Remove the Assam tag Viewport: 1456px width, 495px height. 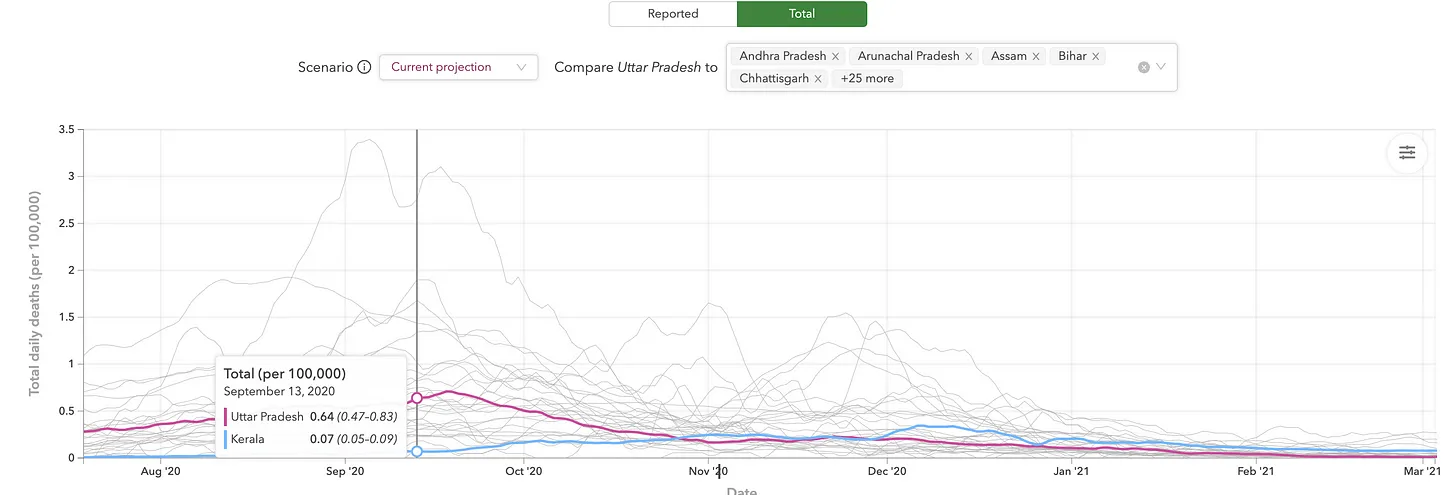pyautogui.click(x=1036, y=56)
